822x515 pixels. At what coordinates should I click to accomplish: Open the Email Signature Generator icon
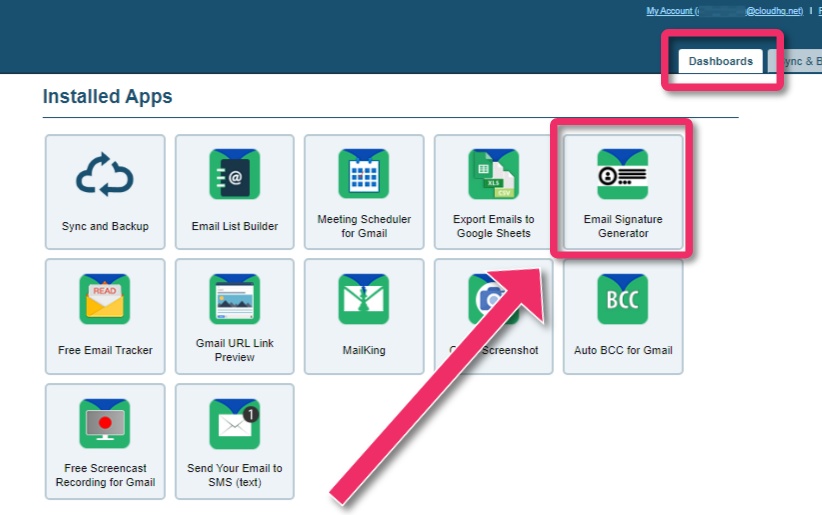click(x=623, y=174)
